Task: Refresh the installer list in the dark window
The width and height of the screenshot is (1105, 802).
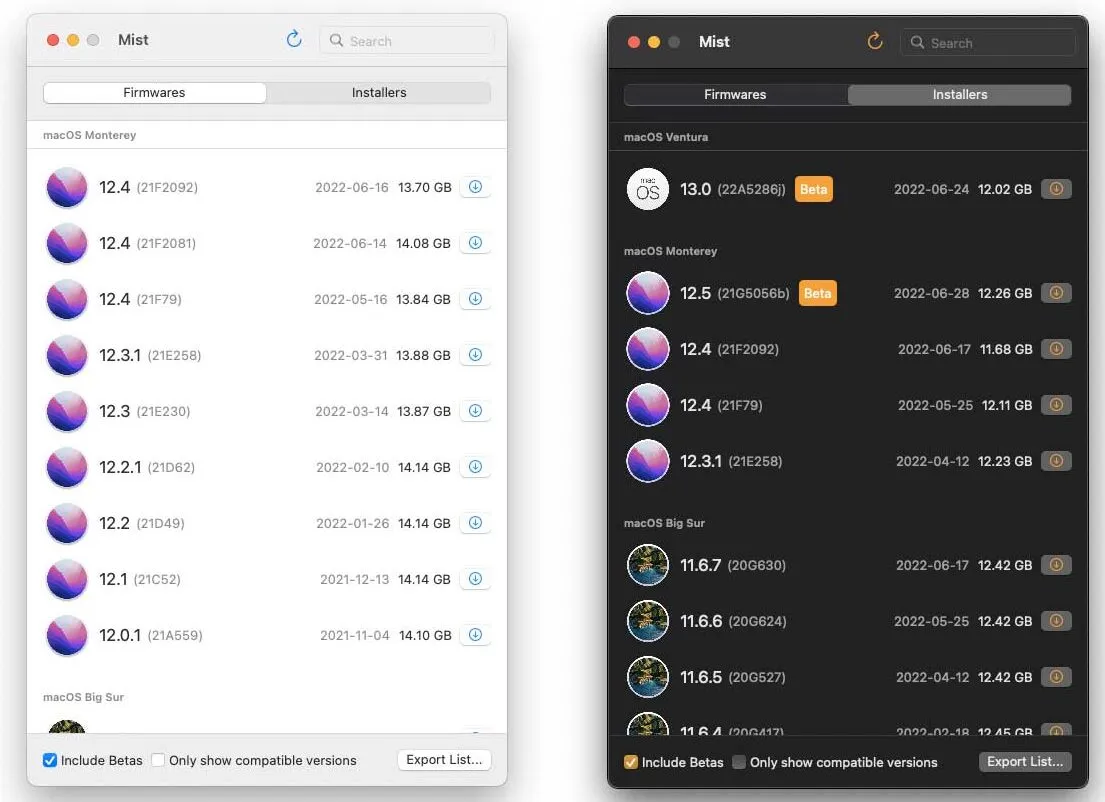Action: (x=875, y=42)
